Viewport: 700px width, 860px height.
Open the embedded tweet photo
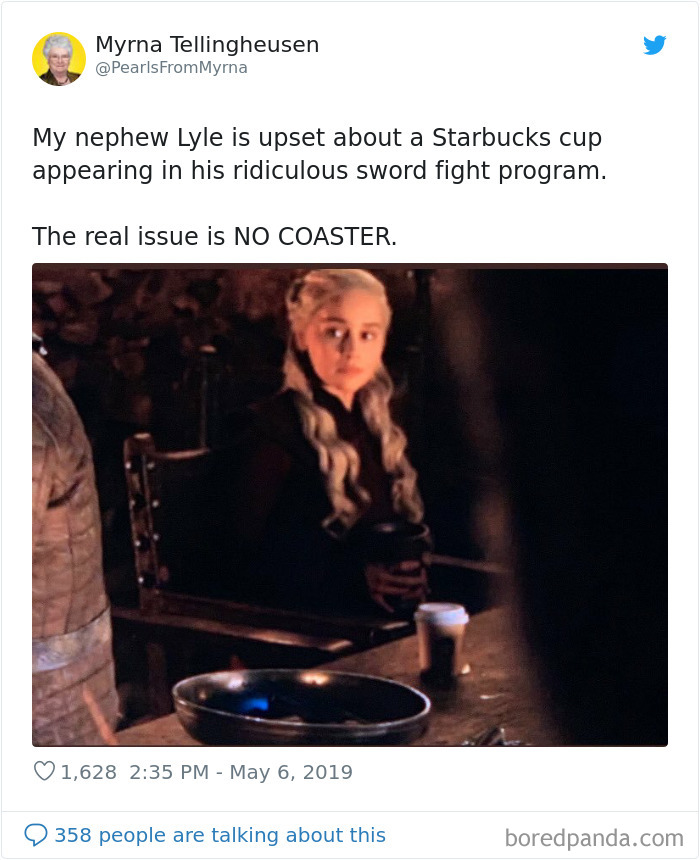(x=350, y=505)
